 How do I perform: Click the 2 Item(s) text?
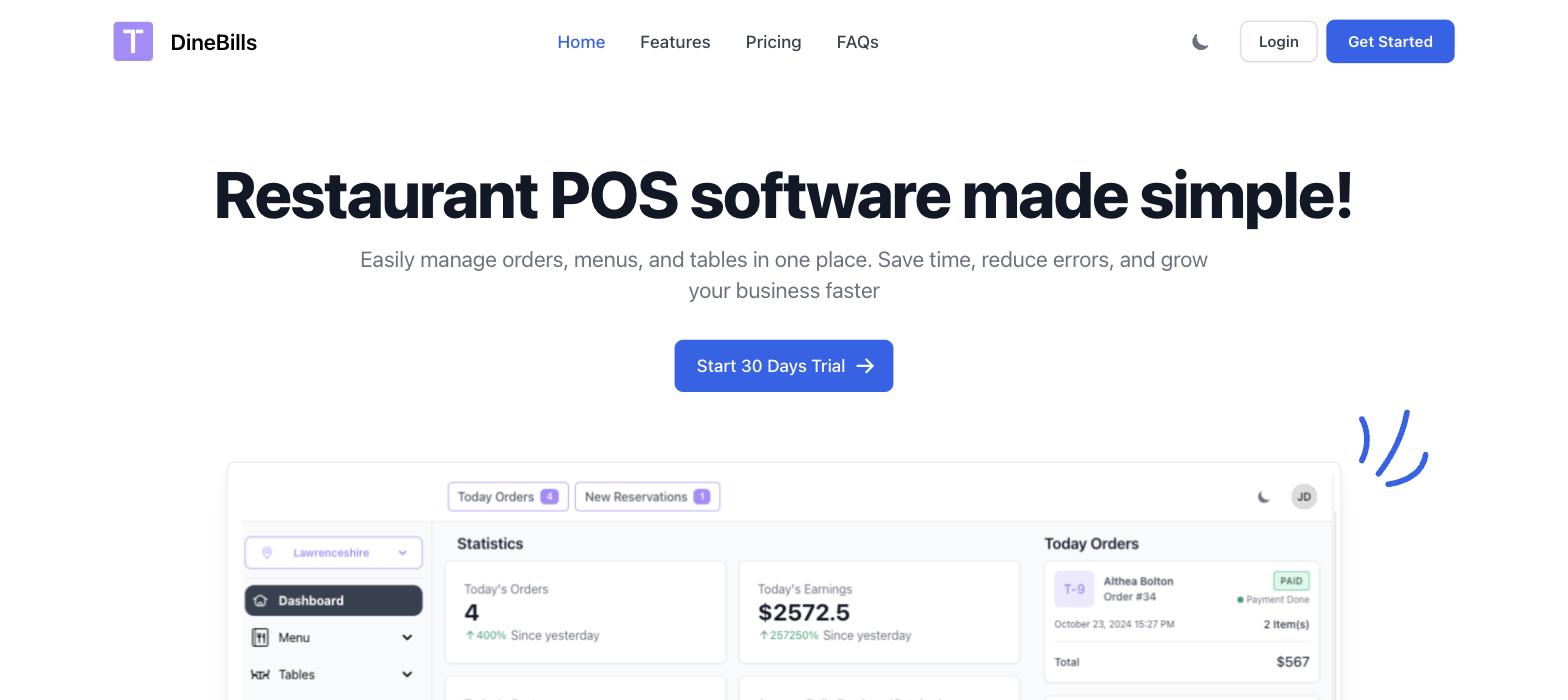pos(1286,624)
